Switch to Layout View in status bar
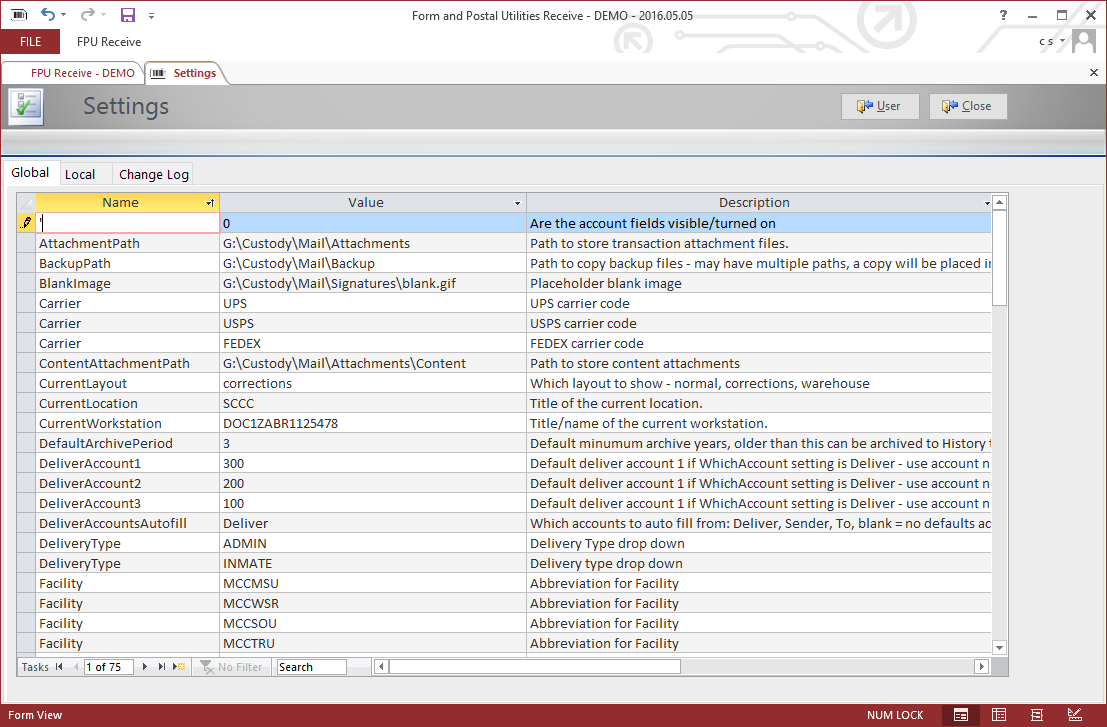The width and height of the screenshot is (1107, 727). point(1037,715)
